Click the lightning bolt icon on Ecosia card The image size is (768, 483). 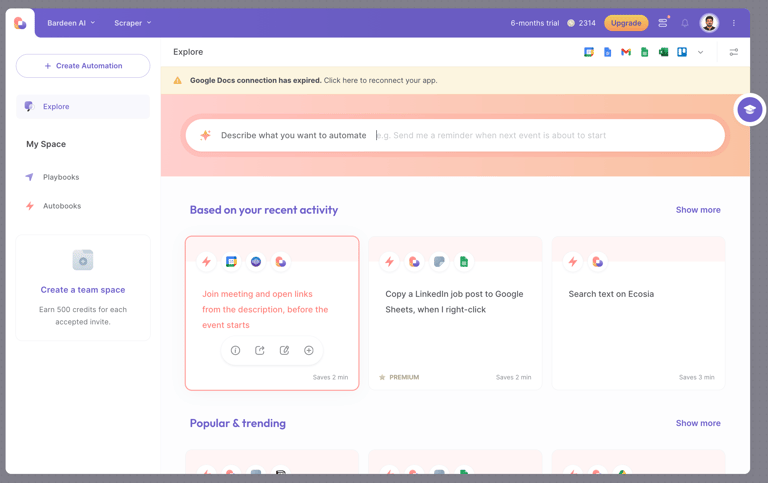click(573, 262)
